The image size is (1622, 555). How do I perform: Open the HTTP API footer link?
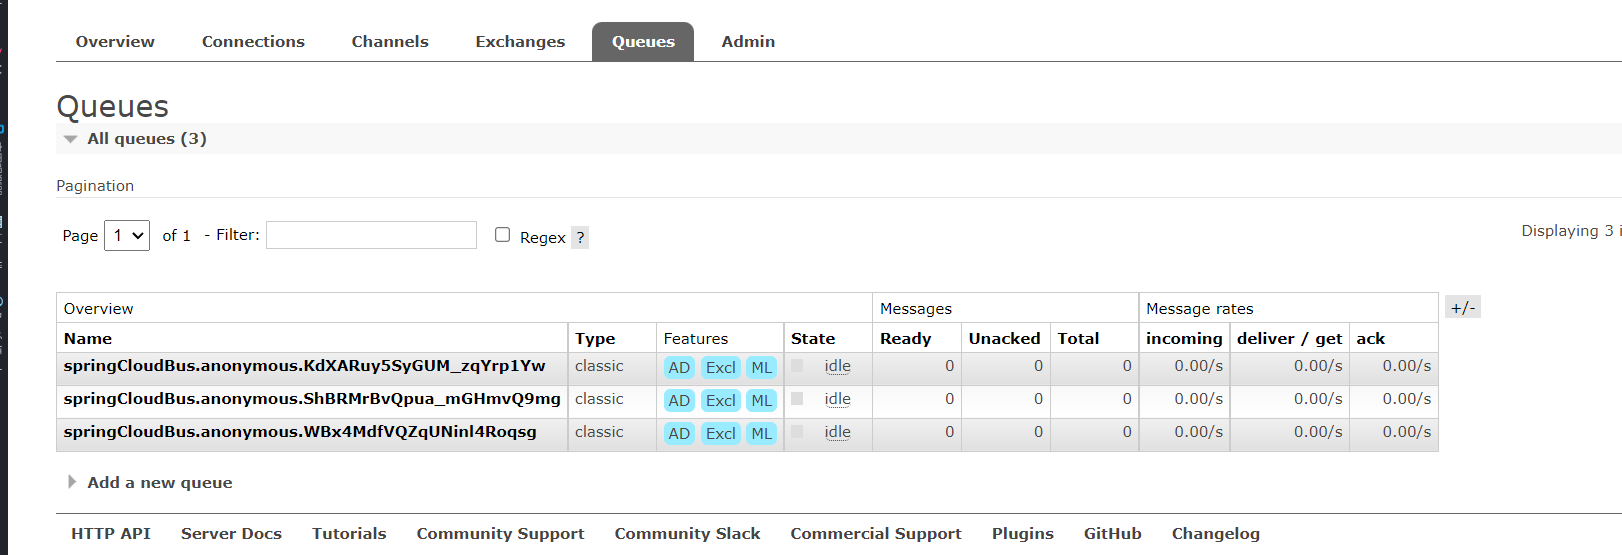(111, 534)
